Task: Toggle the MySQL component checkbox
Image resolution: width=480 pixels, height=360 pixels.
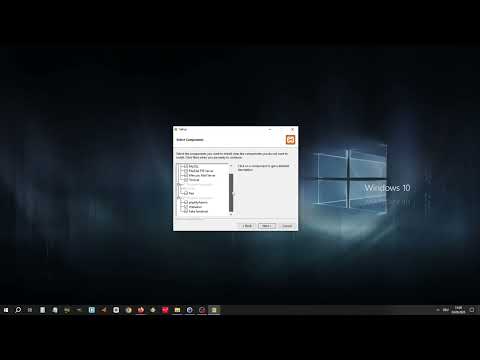Action: 186,166
